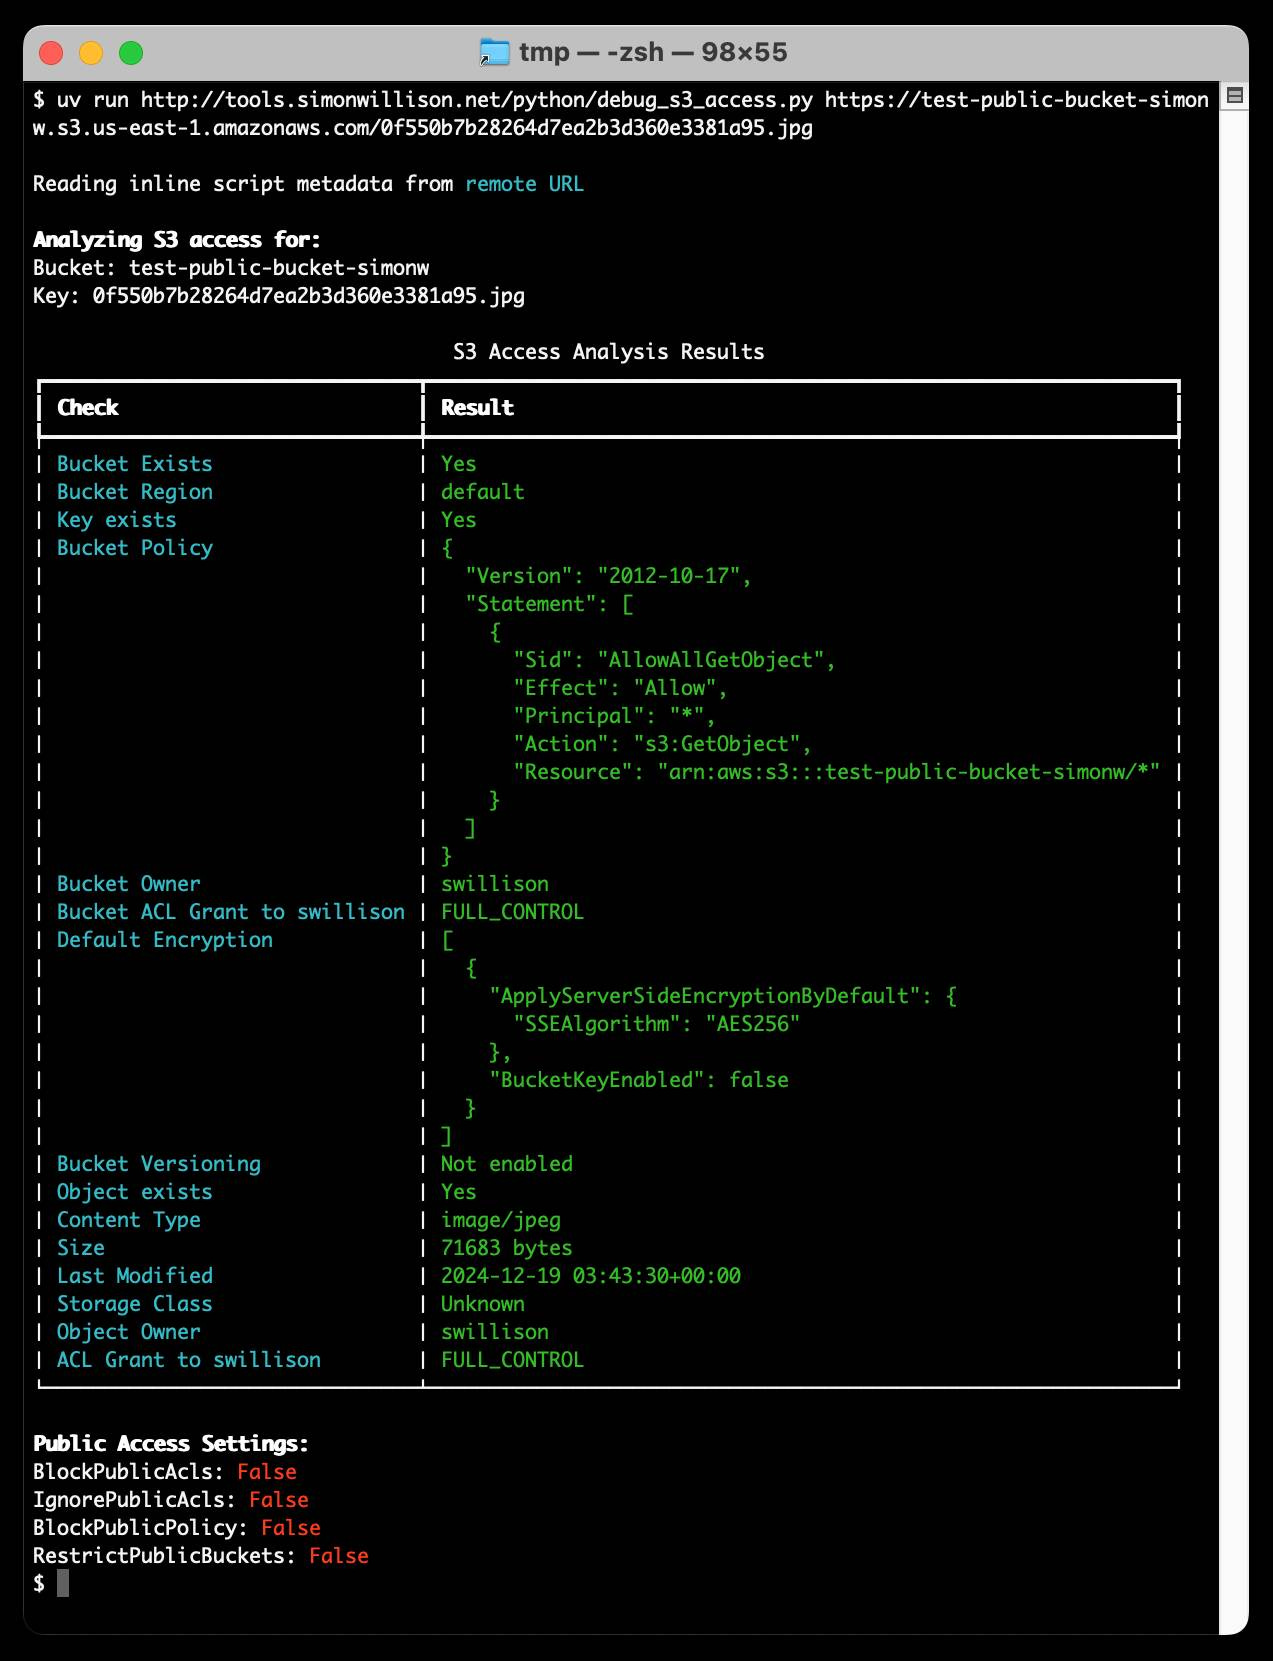1273x1661 pixels.
Task: Click the 'Result' column header
Action: [x=477, y=408]
